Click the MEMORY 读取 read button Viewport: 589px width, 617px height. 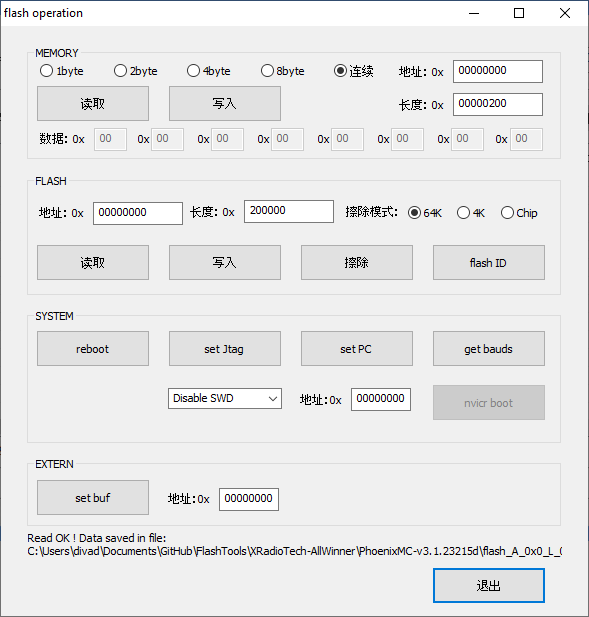point(93,103)
